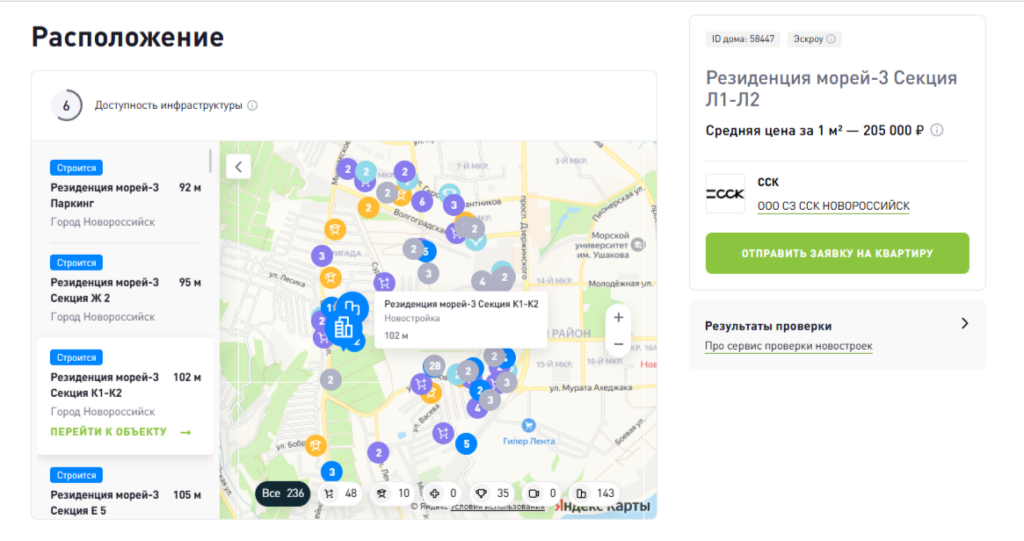Click the 6 infrastructure accessibility score circle
This screenshot has width=1024, height=541.
click(x=66, y=106)
